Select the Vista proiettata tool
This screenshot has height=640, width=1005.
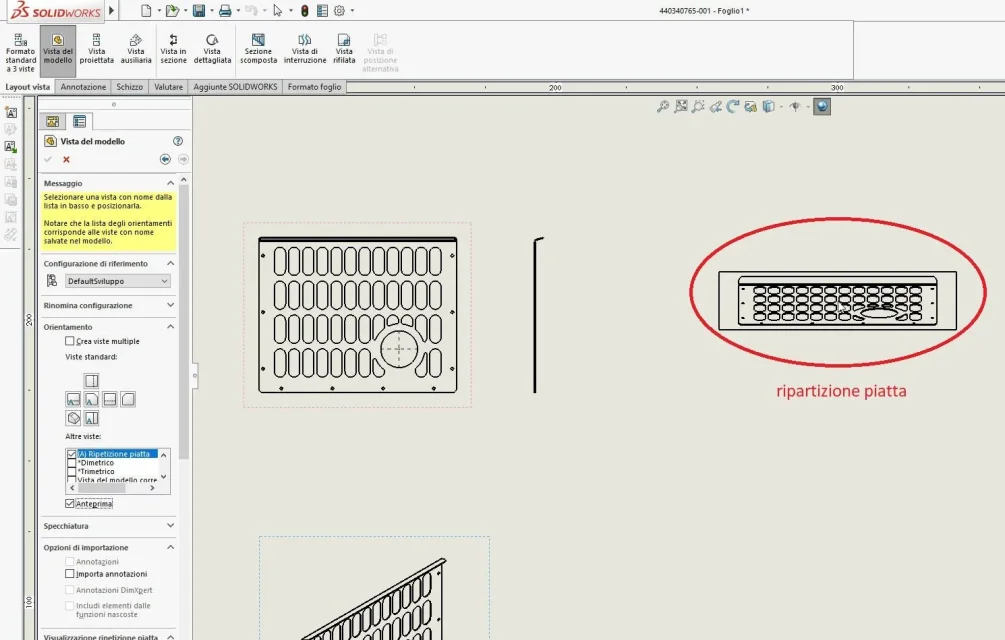tap(96, 49)
